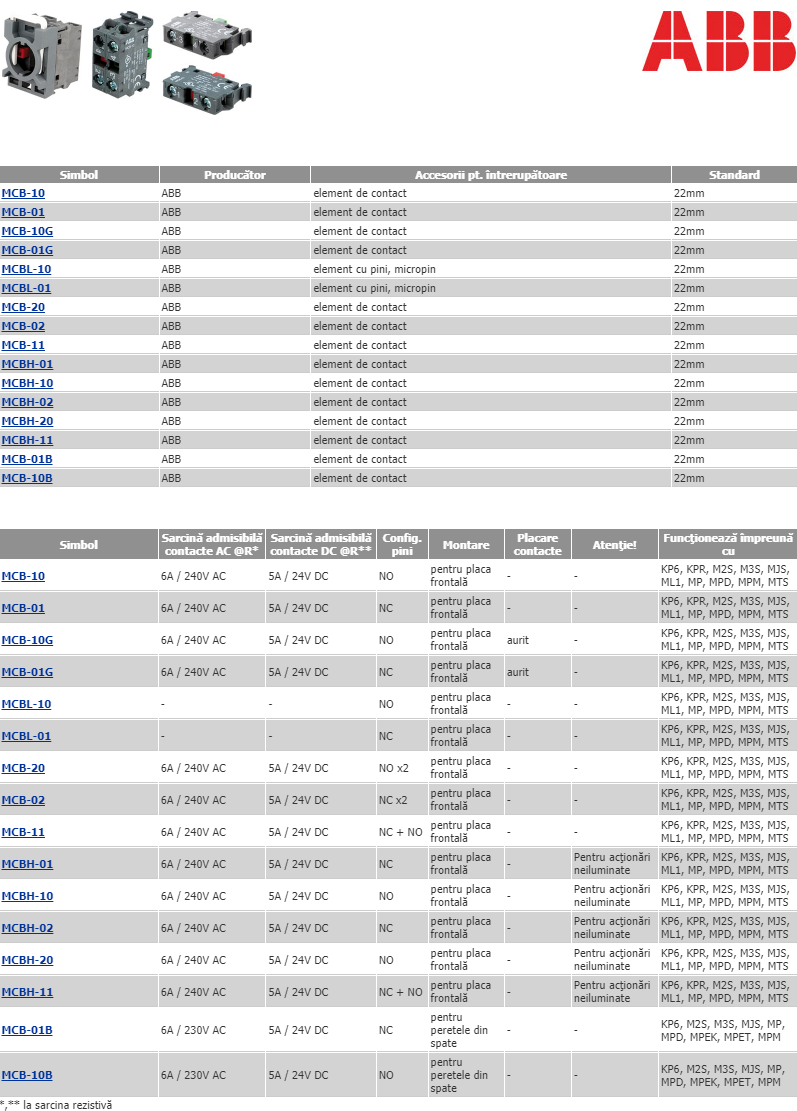Select 'aurit' in the MCB-10G row
797x1111 pixels.
[x=518, y=640]
